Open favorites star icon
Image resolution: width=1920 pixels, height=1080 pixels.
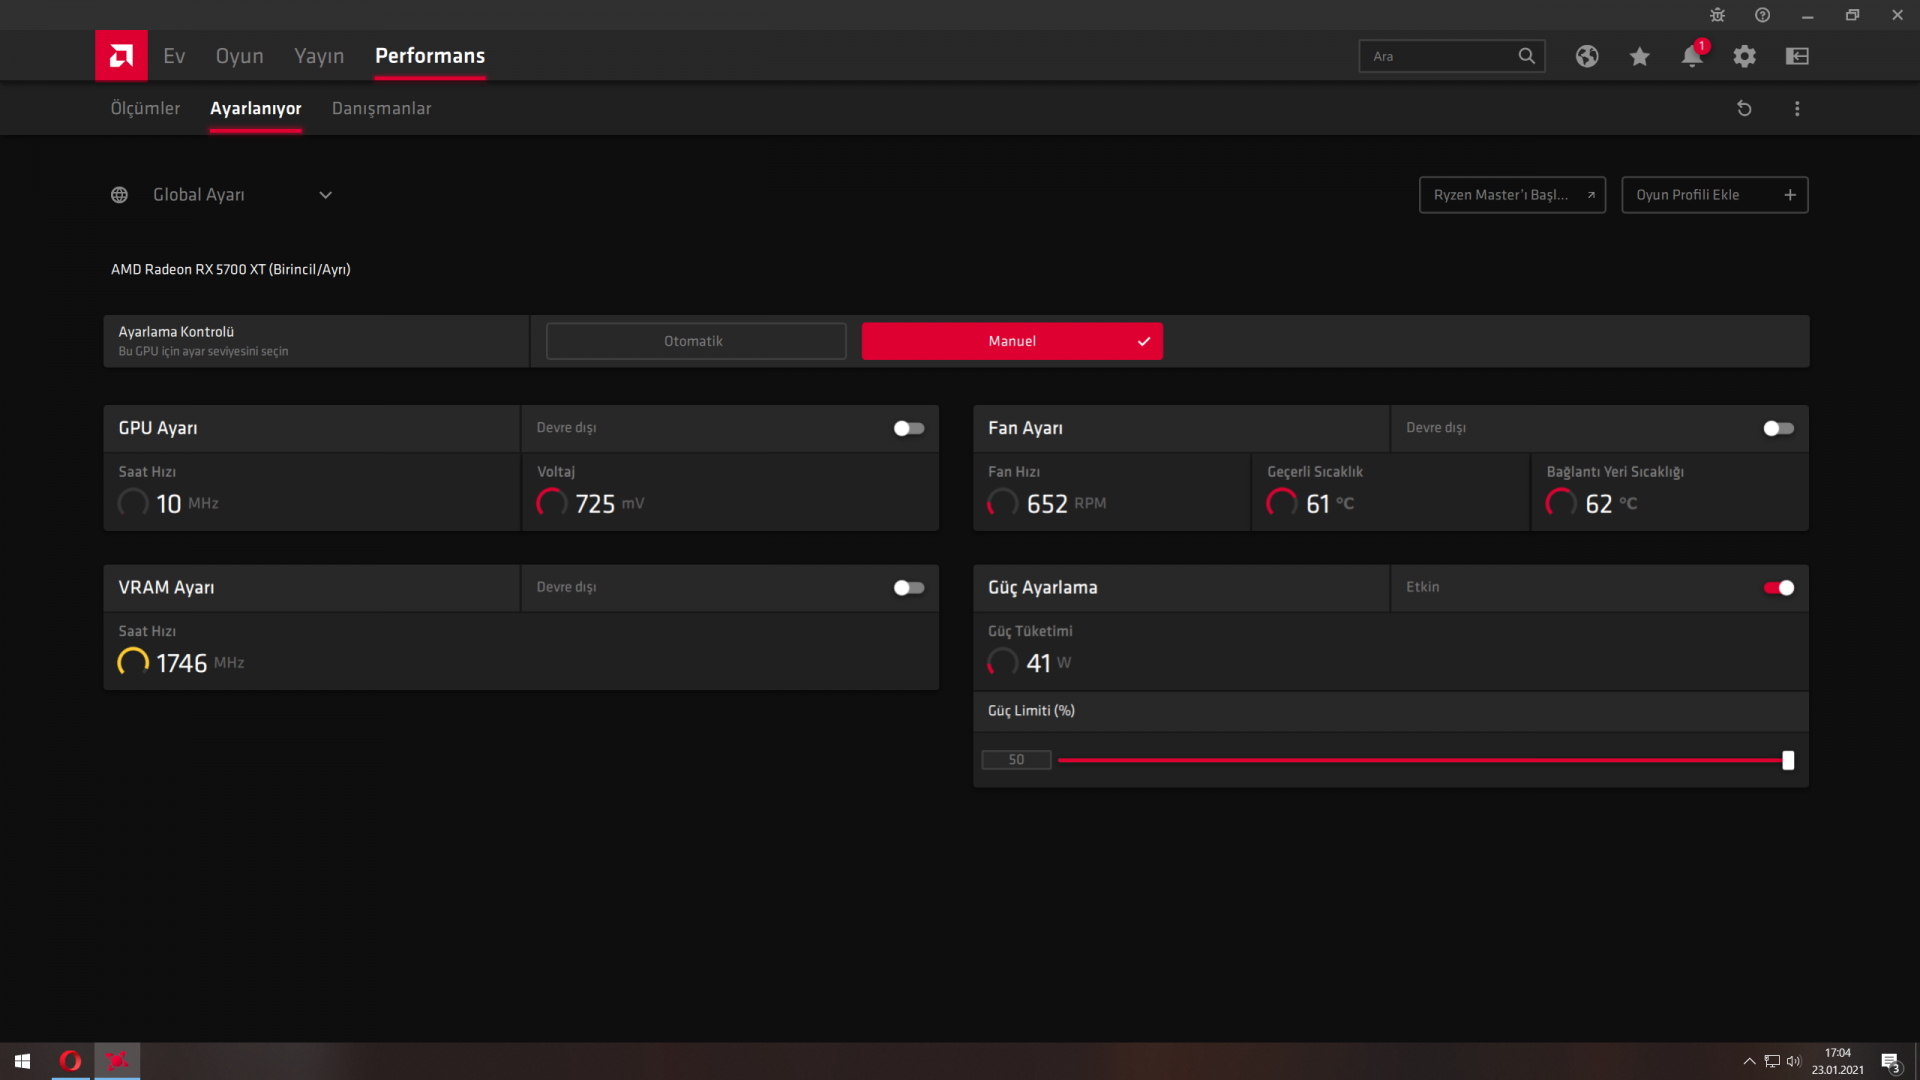point(1639,56)
